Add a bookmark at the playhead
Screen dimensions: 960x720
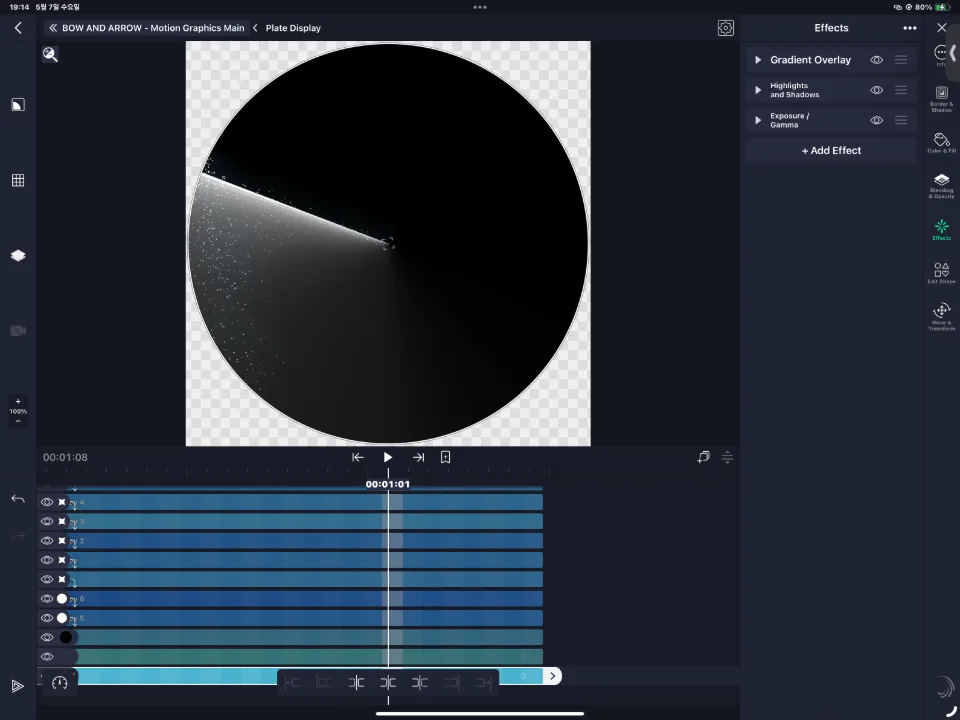[x=446, y=457]
